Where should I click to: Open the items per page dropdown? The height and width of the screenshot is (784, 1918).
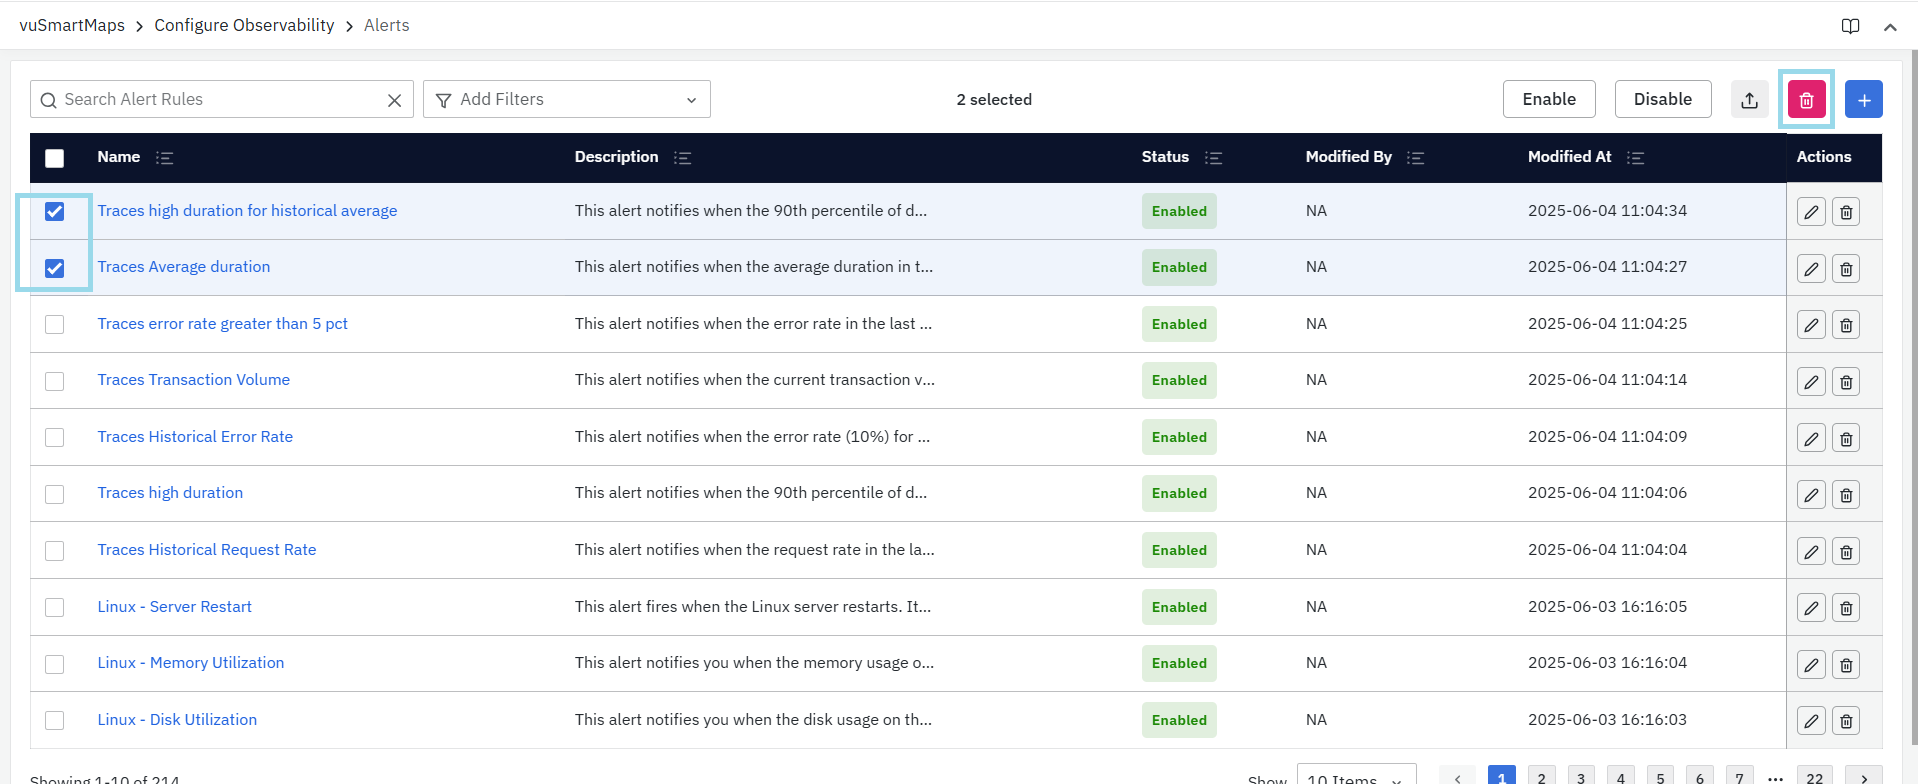click(1355, 777)
